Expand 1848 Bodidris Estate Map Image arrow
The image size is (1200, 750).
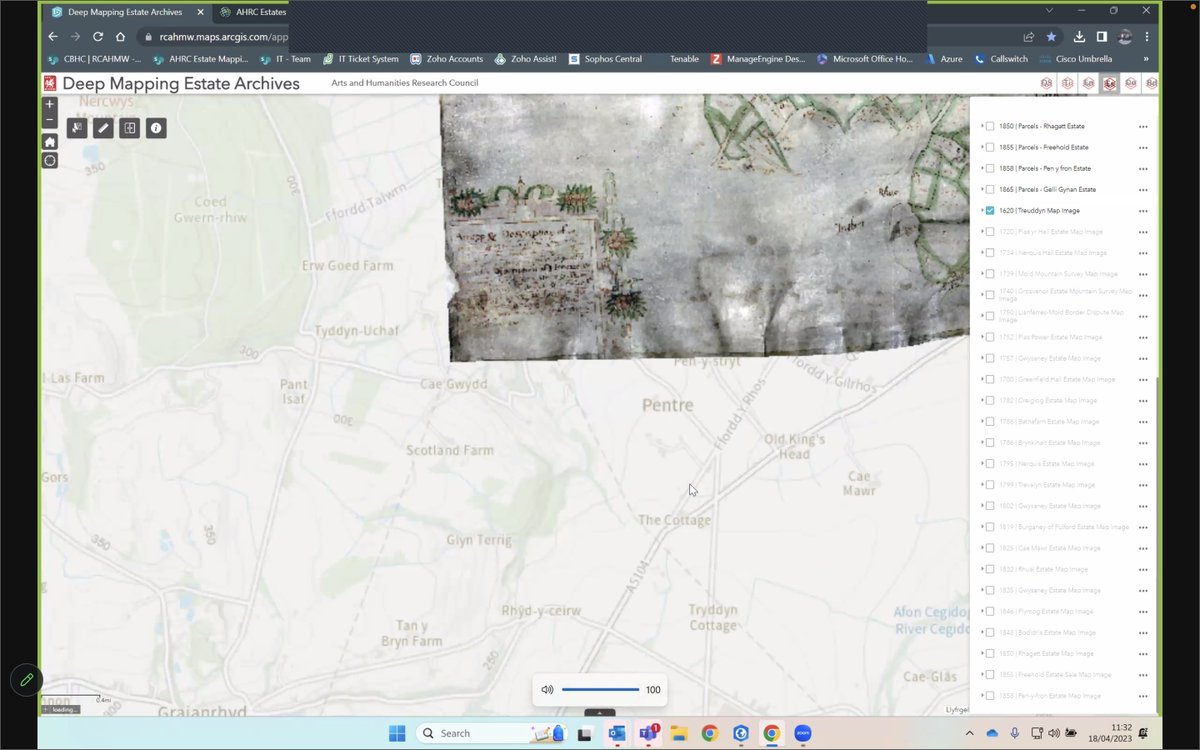click(982, 632)
